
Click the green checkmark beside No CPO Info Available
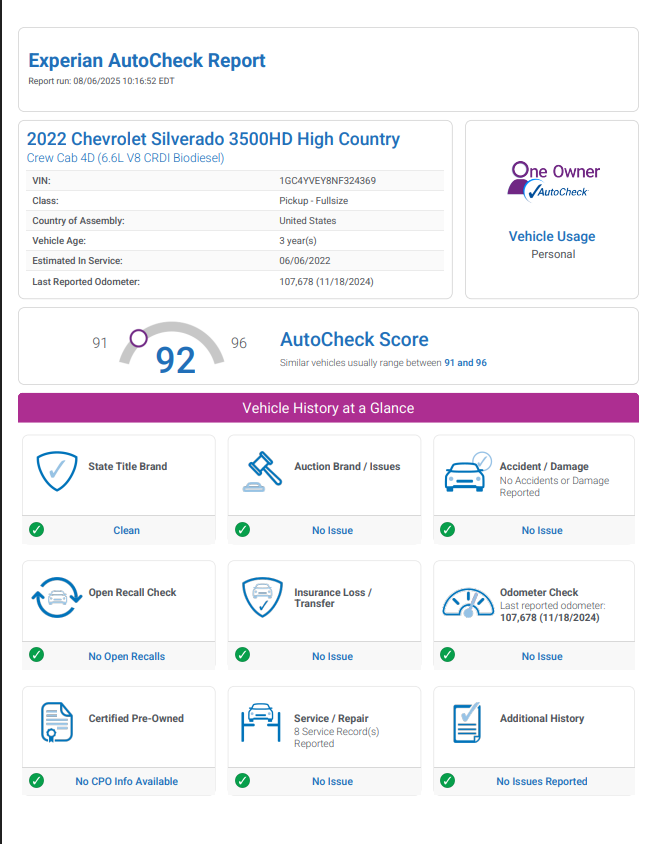click(x=36, y=781)
